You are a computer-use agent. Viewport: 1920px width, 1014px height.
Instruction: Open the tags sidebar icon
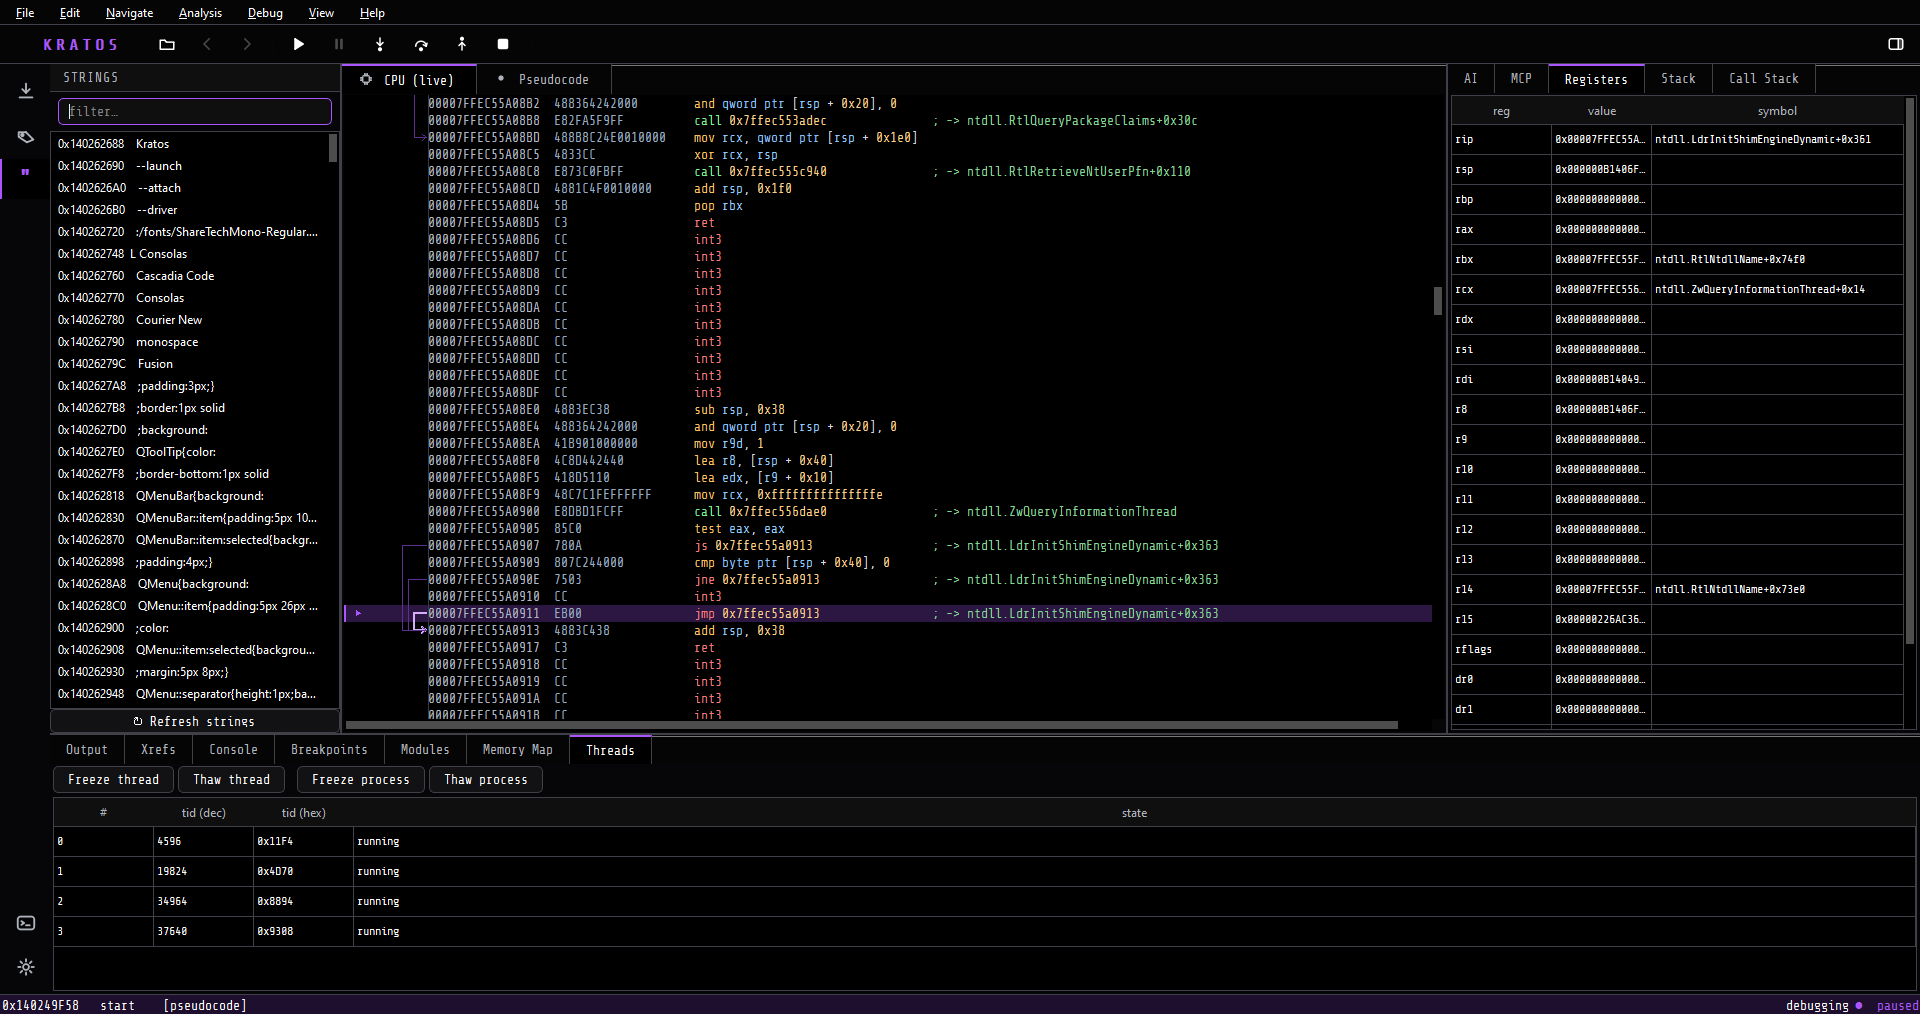[x=26, y=137]
